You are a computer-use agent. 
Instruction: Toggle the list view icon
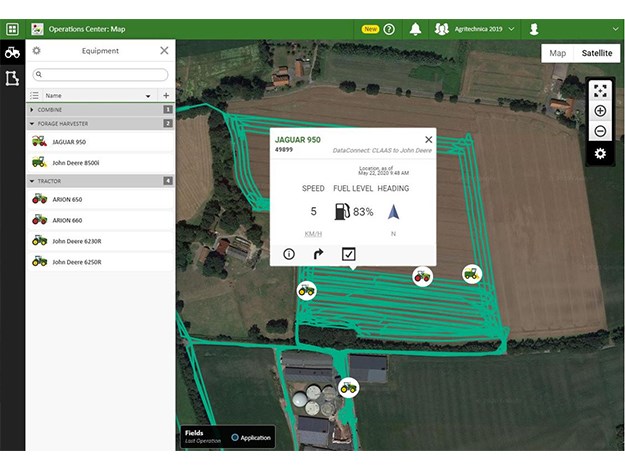pyautogui.click(x=35, y=96)
